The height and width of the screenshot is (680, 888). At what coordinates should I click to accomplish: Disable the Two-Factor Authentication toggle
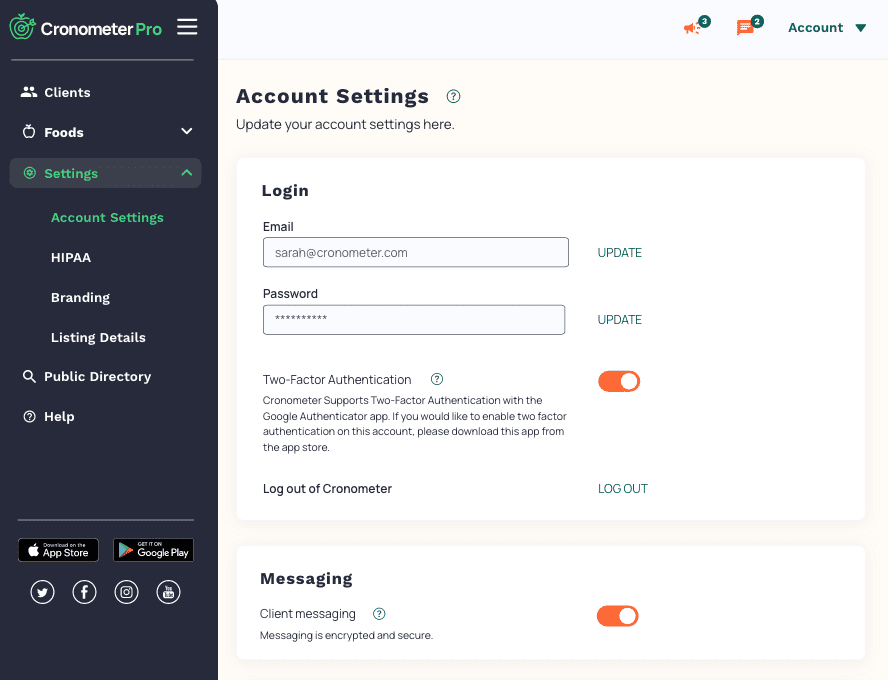tap(619, 381)
